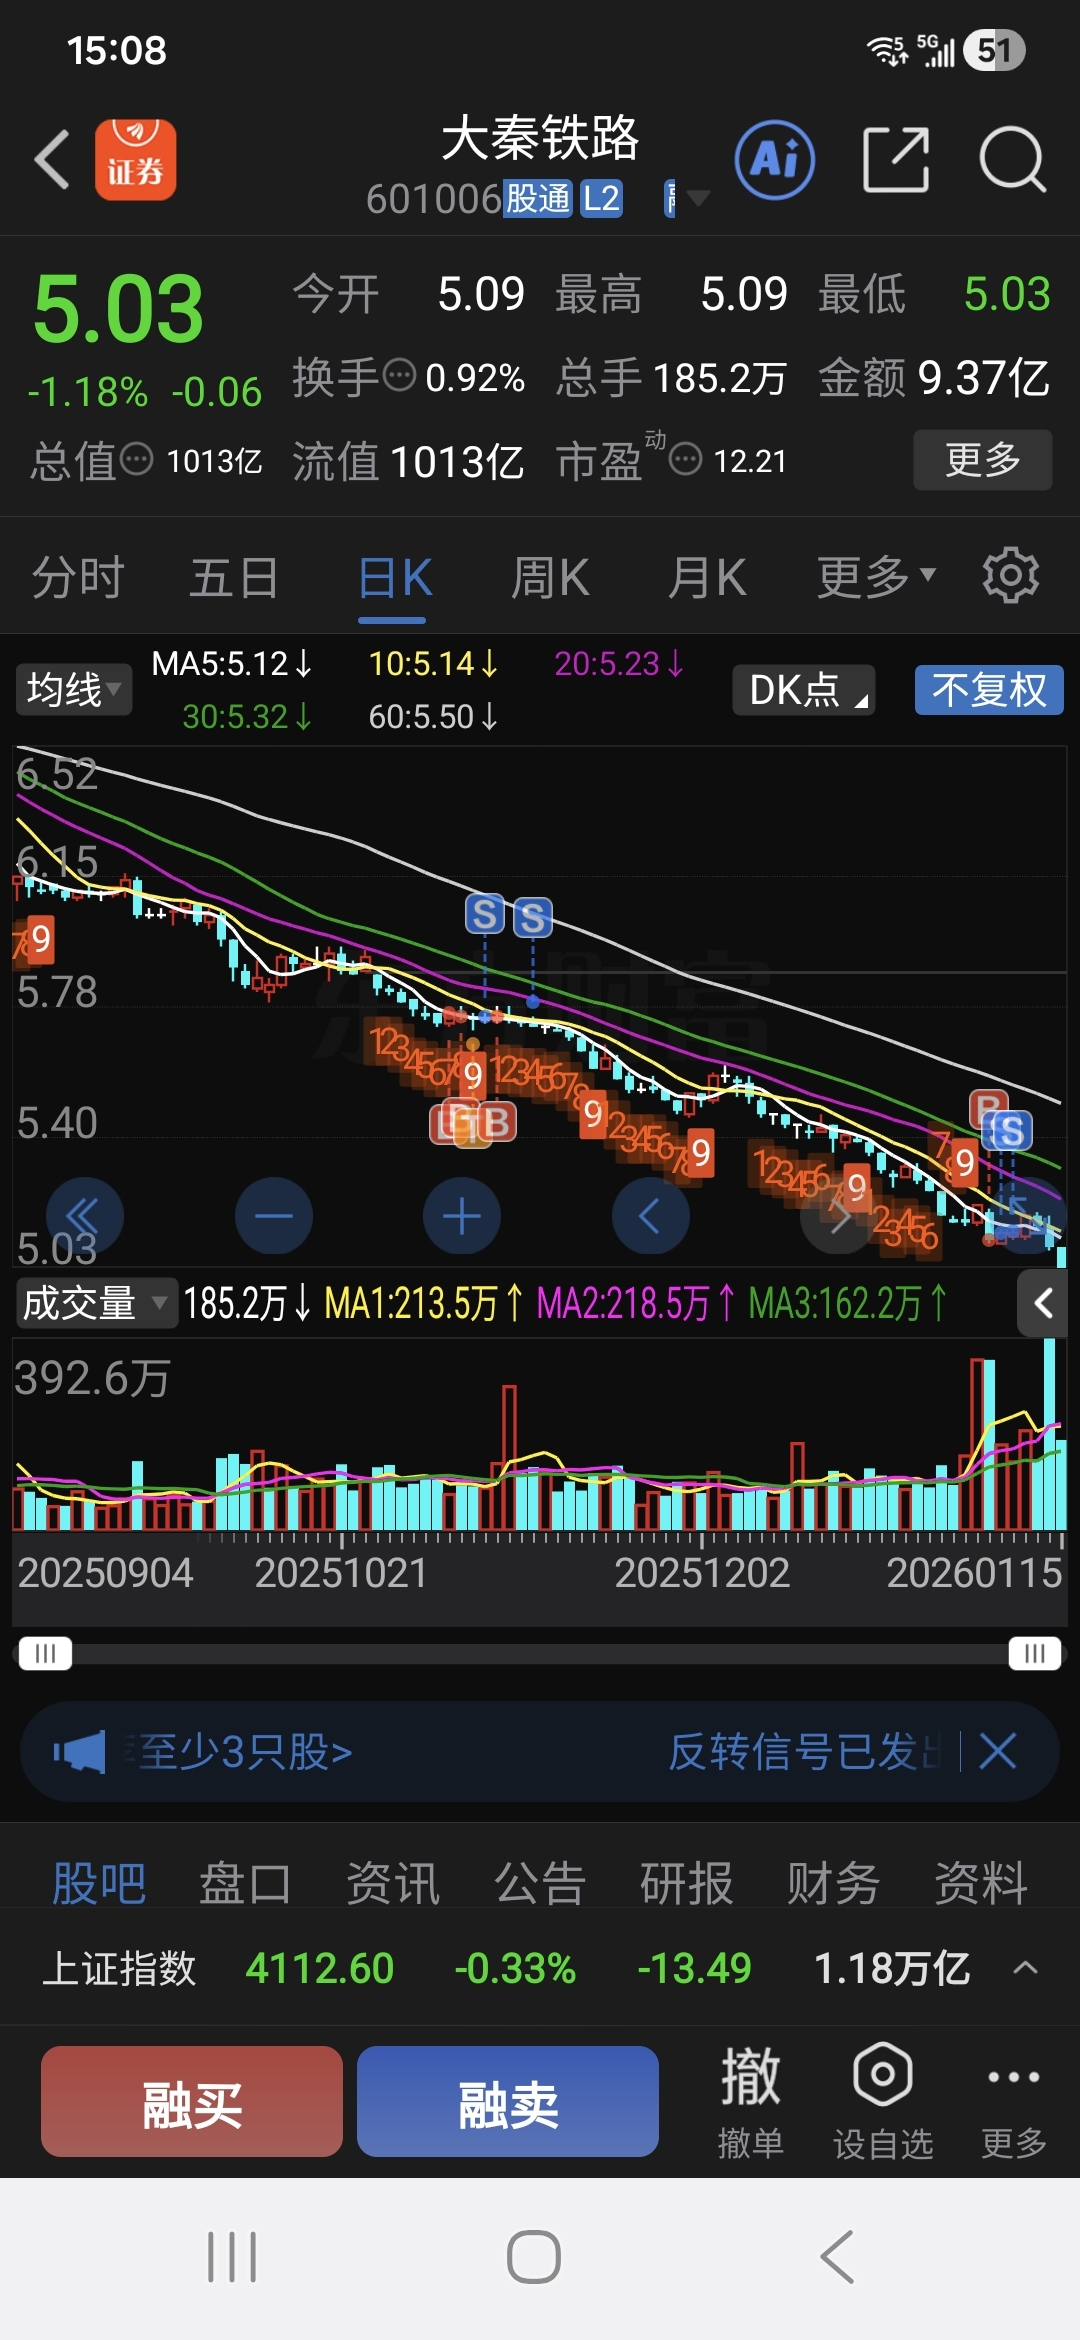
Task: Open the 股吧 tab
Action: click(x=99, y=1884)
